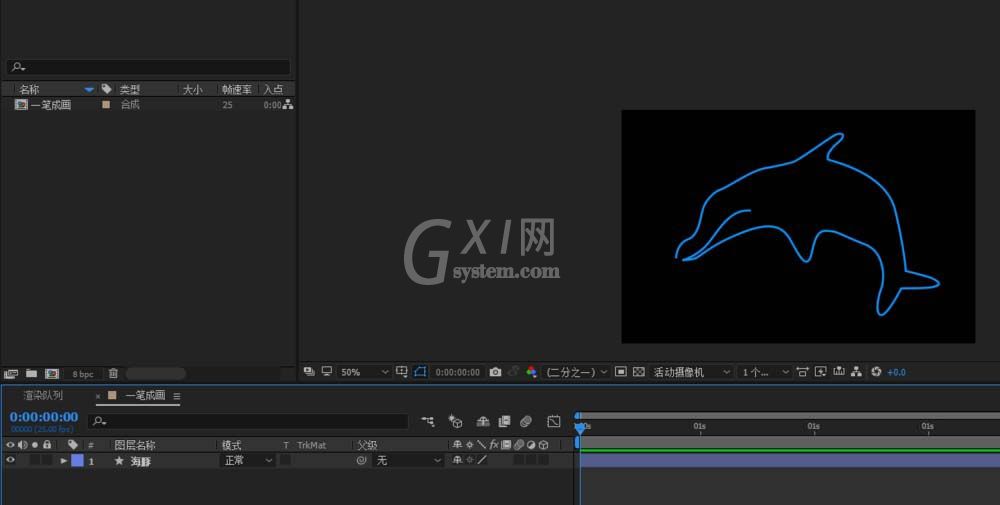Reset exposure with the aperture icon
The width and height of the screenshot is (1000, 505).
tap(876, 371)
